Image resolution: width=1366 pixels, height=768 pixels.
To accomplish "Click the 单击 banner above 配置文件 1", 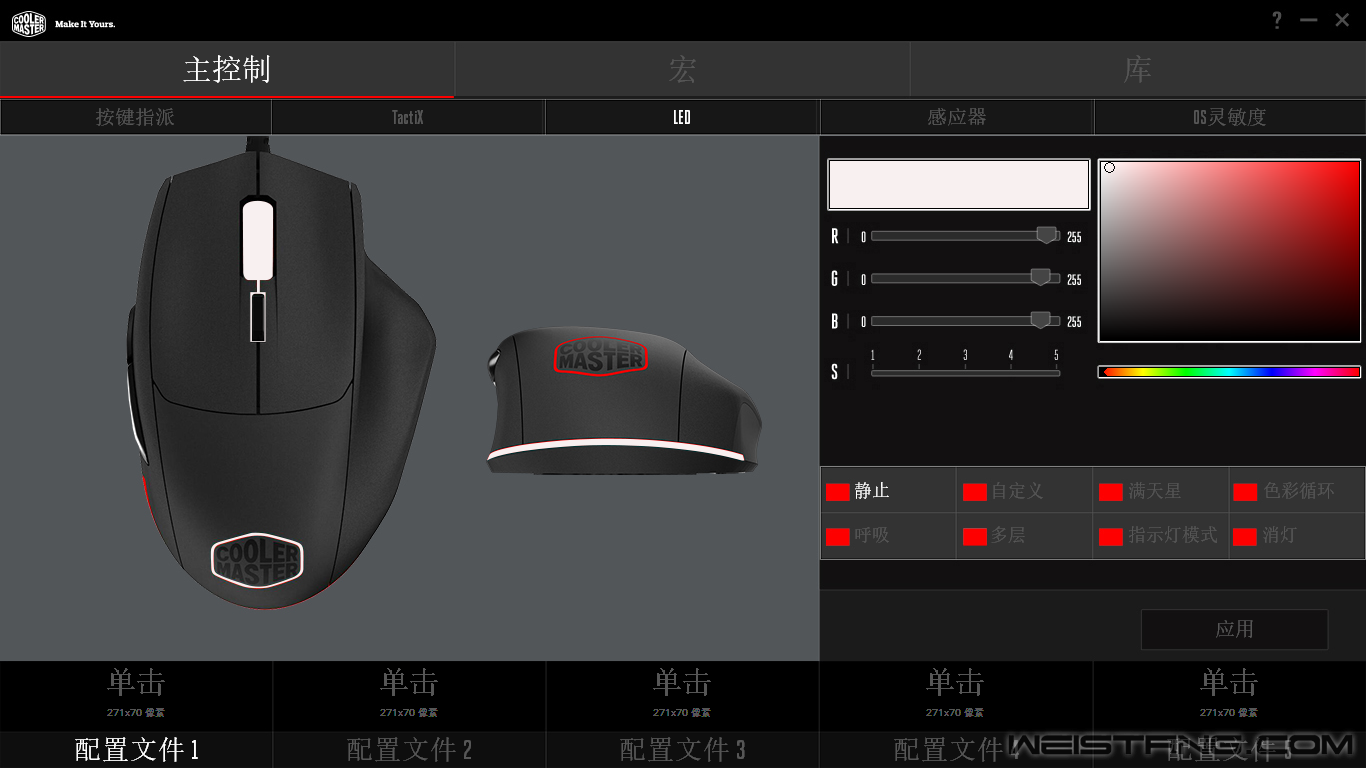I will coord(136,696).
